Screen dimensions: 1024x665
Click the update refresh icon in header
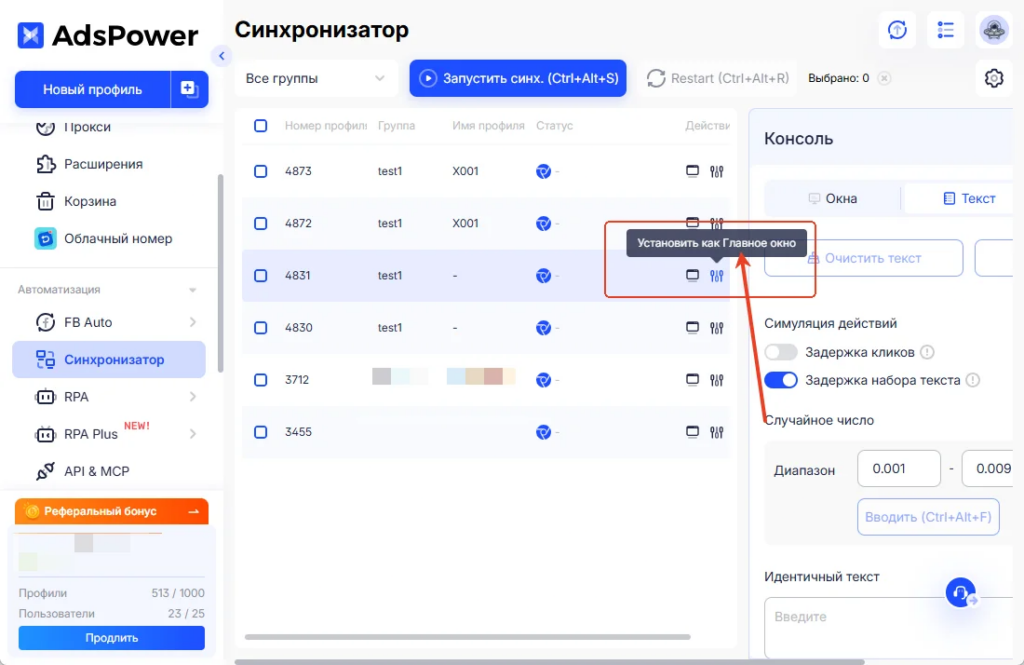click(x=897, y=30)
